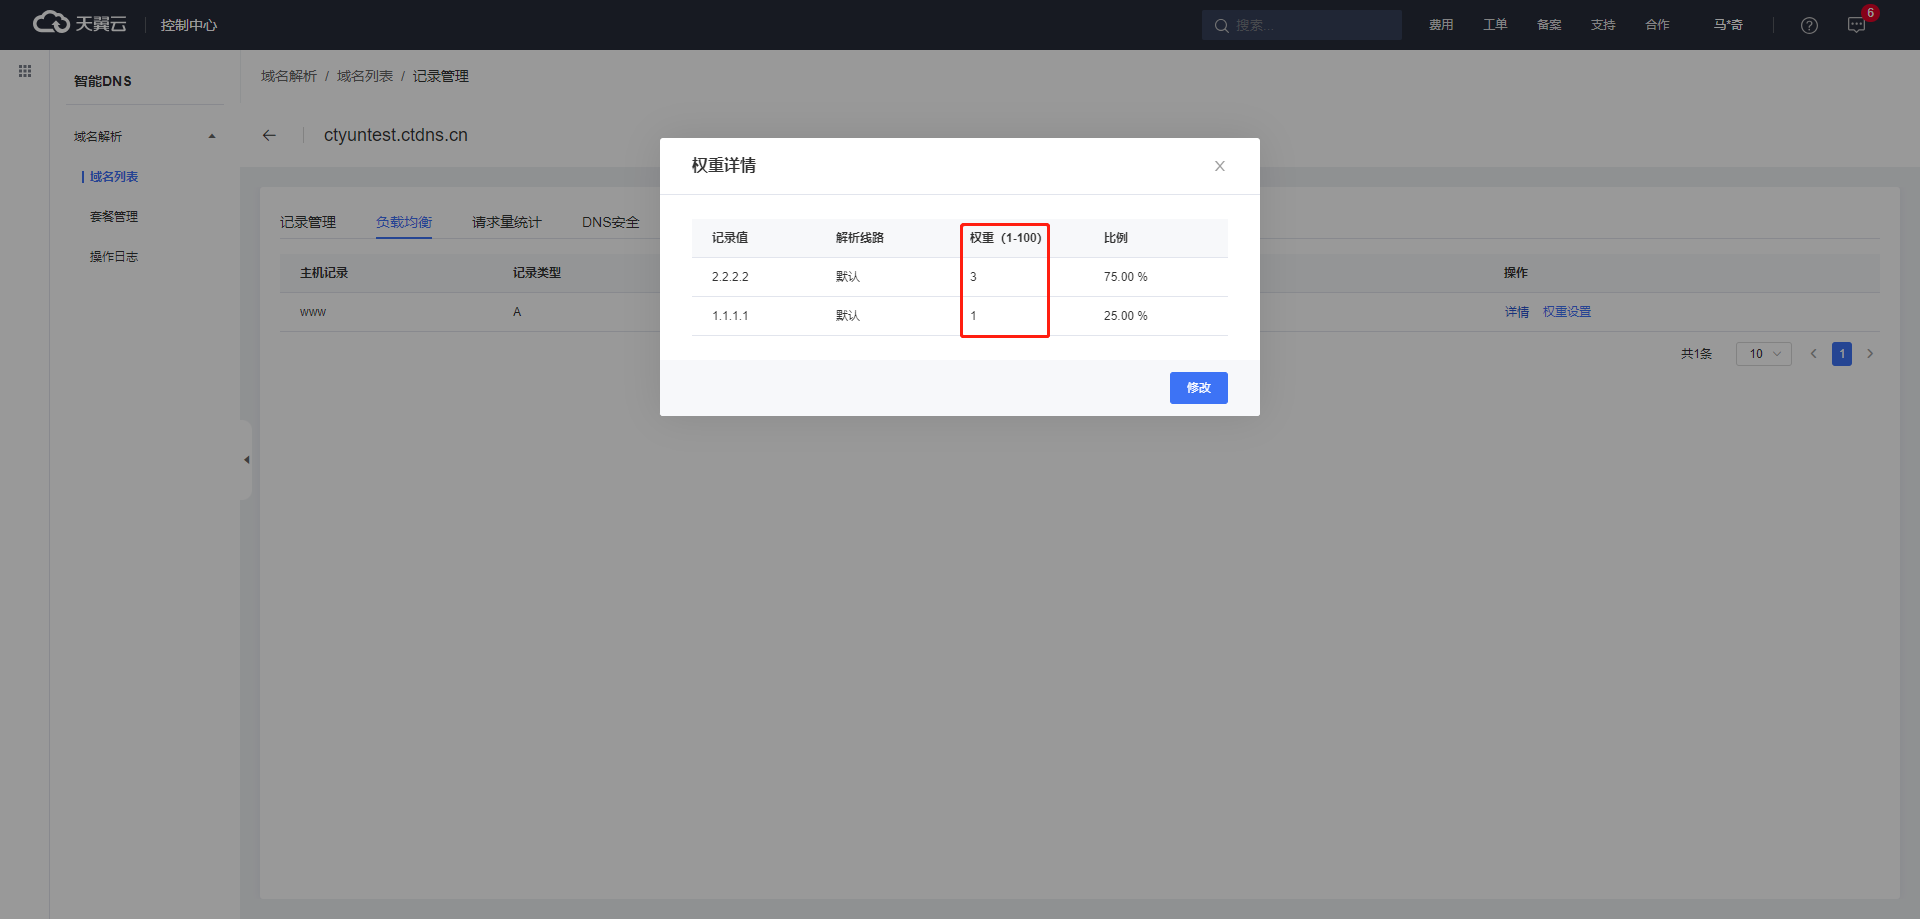Click the 详情 link for www
This screenshot has height=919, width=1920.
[1517, 312]
